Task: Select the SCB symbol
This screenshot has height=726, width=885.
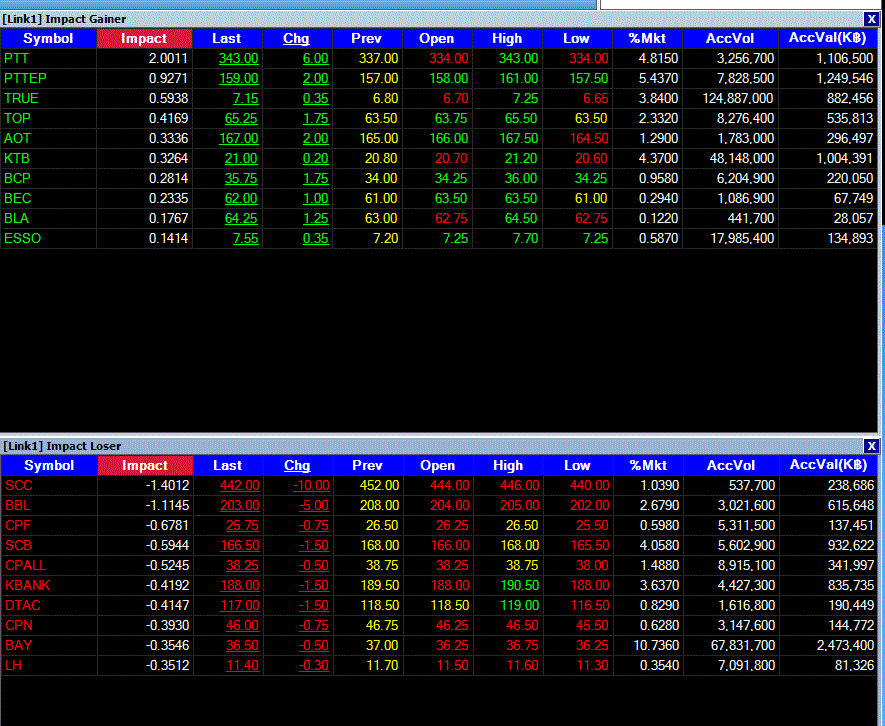Action: [x=19, y=545]
